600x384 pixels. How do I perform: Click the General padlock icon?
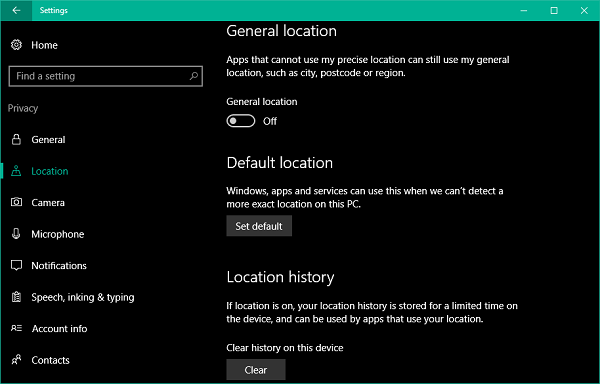[16, 140]
